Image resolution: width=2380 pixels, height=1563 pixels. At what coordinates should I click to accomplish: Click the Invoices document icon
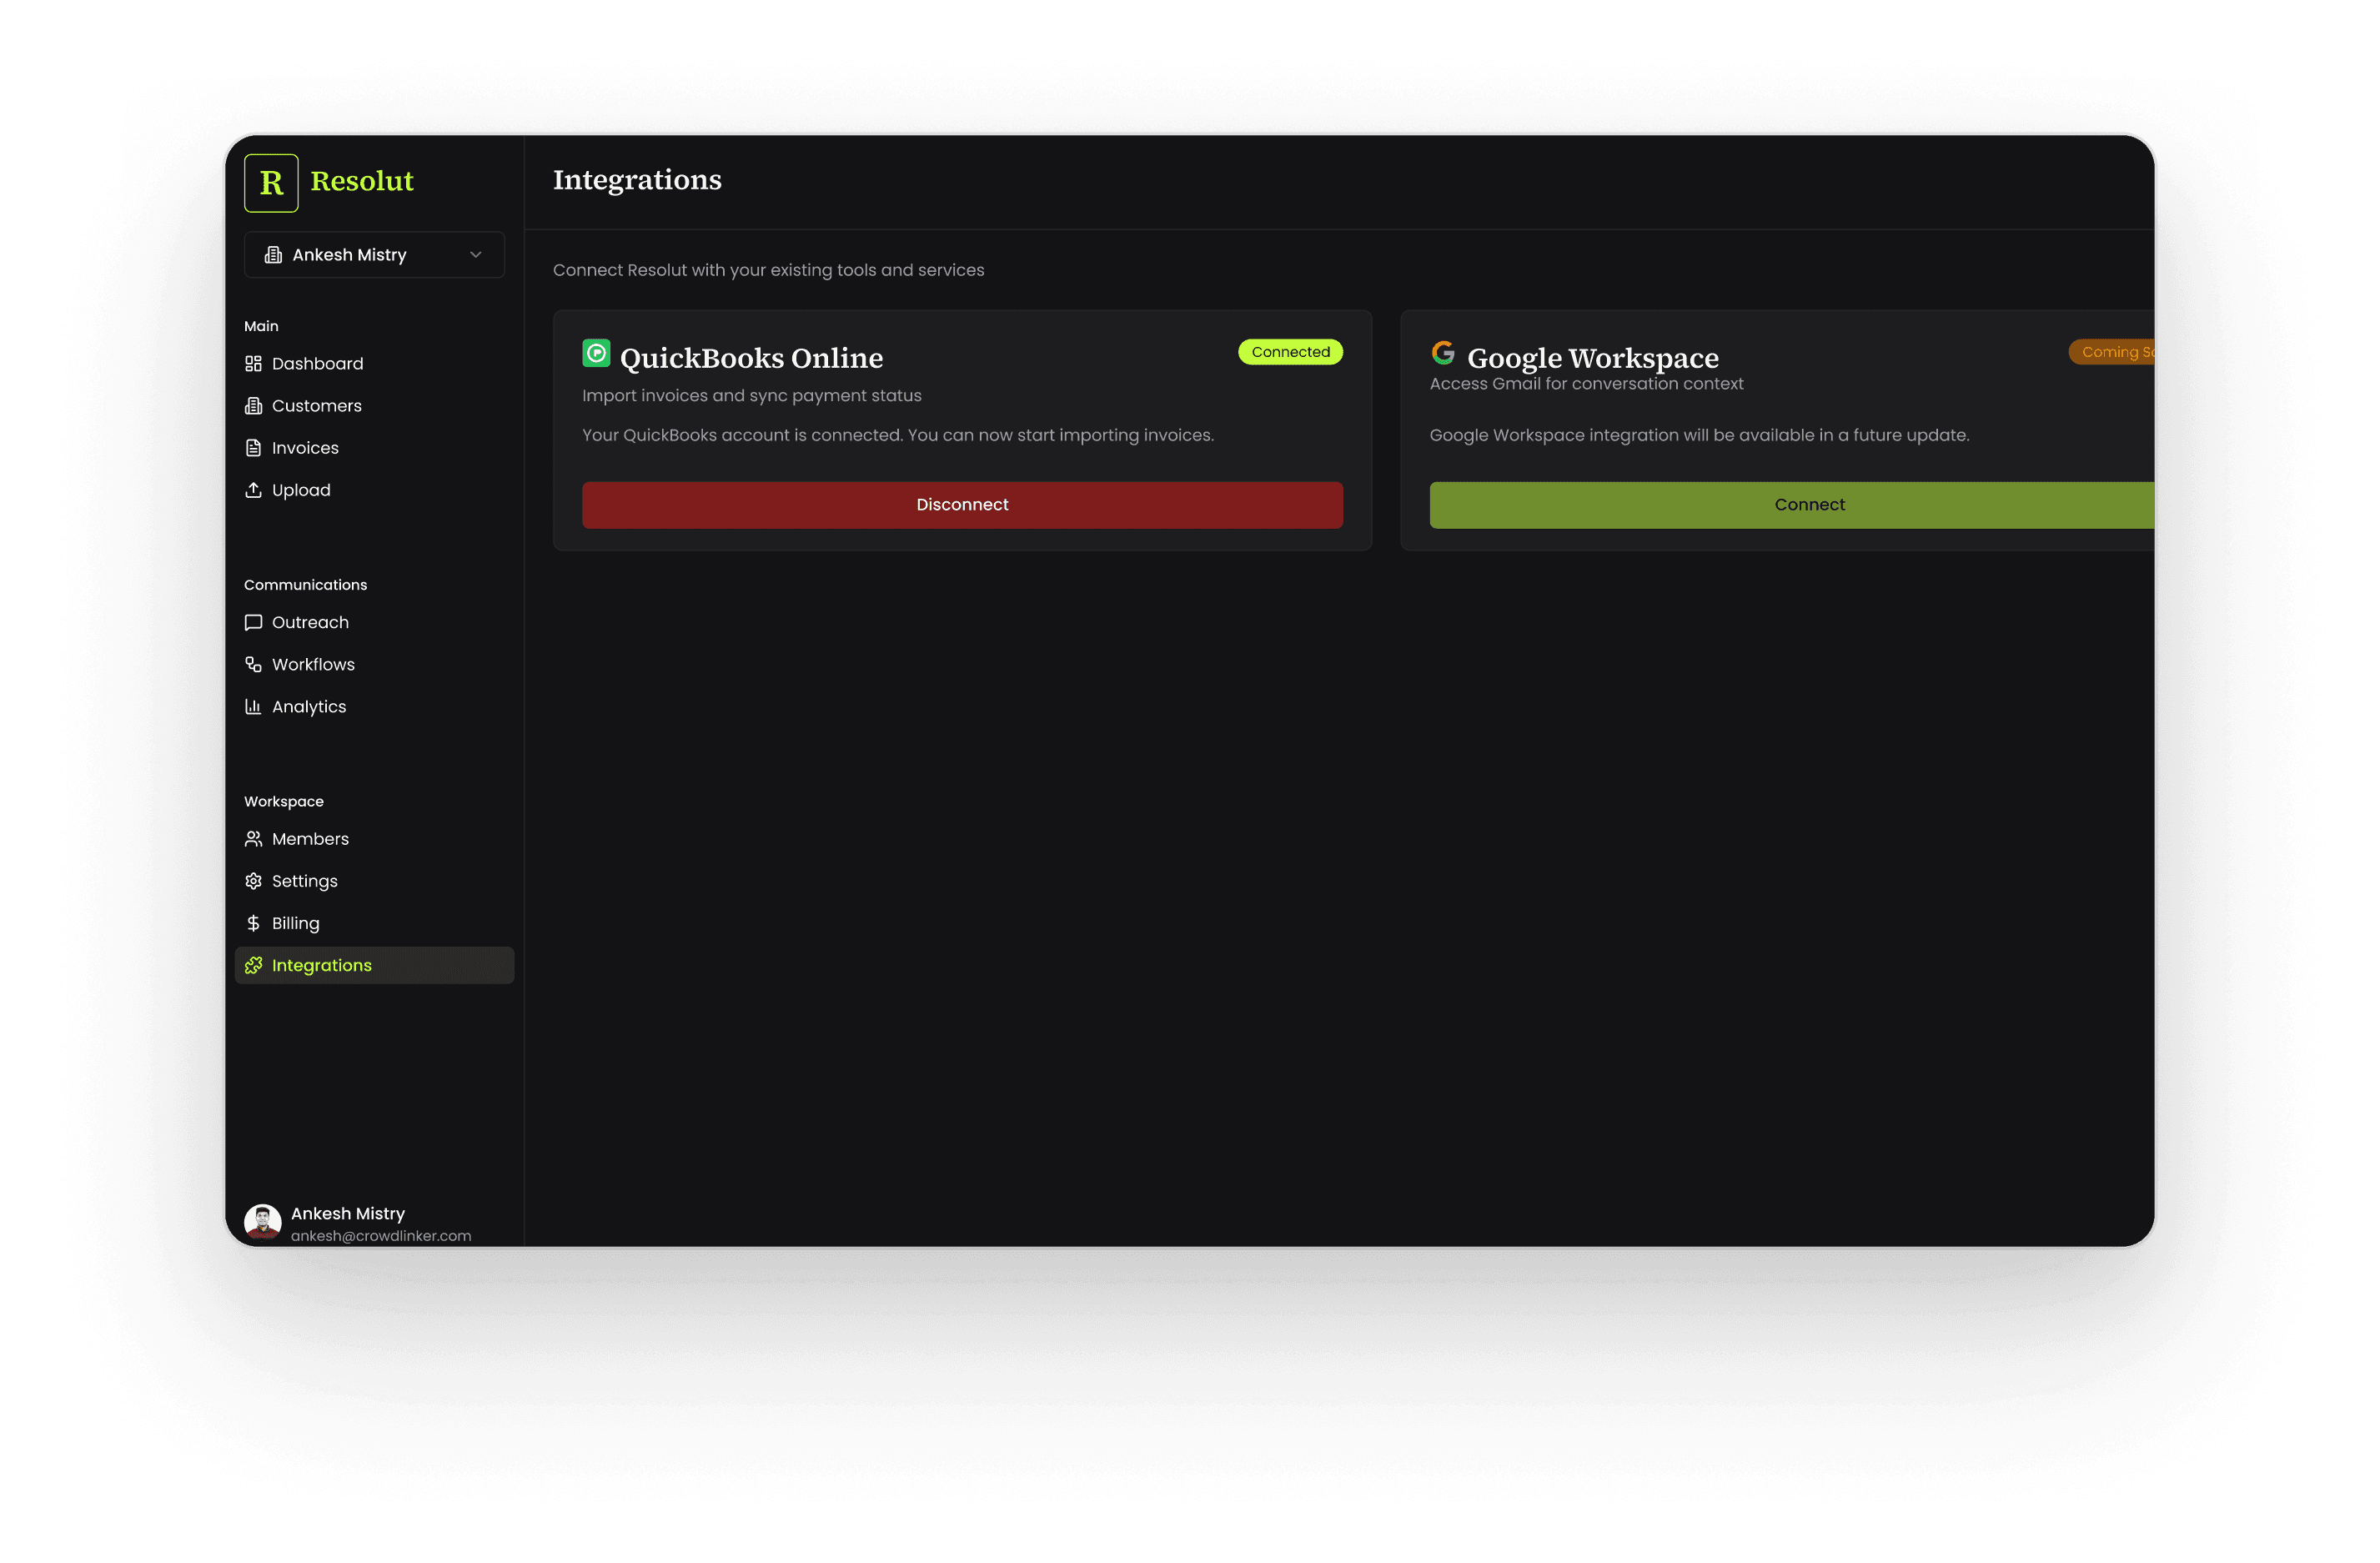tap(253, 448)
